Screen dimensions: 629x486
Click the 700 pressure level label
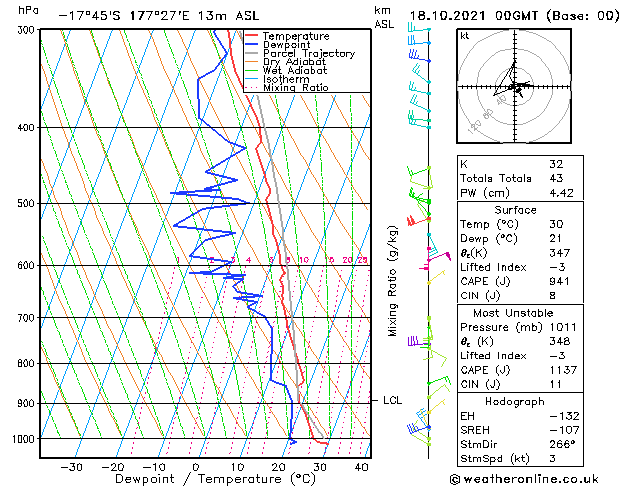(28, 318)
